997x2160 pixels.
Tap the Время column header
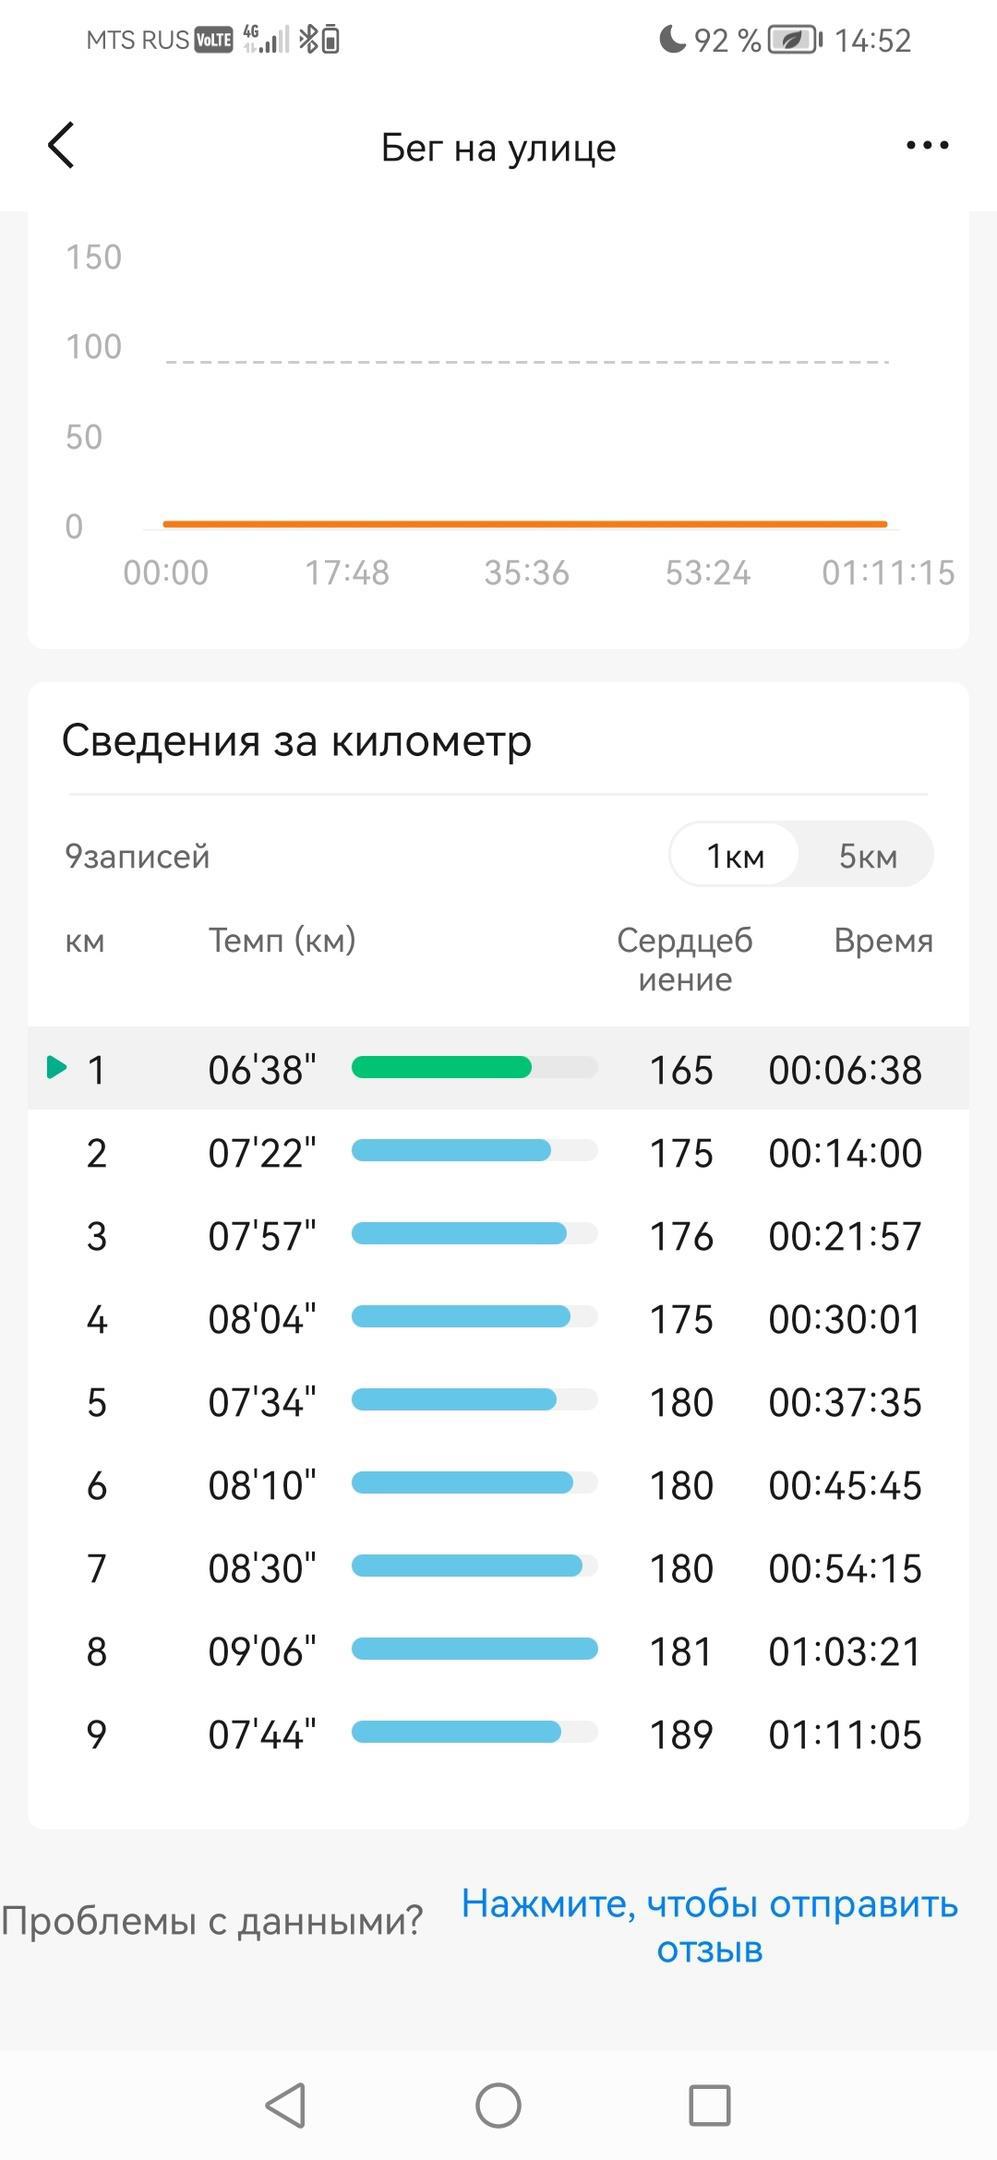point(883,940)
